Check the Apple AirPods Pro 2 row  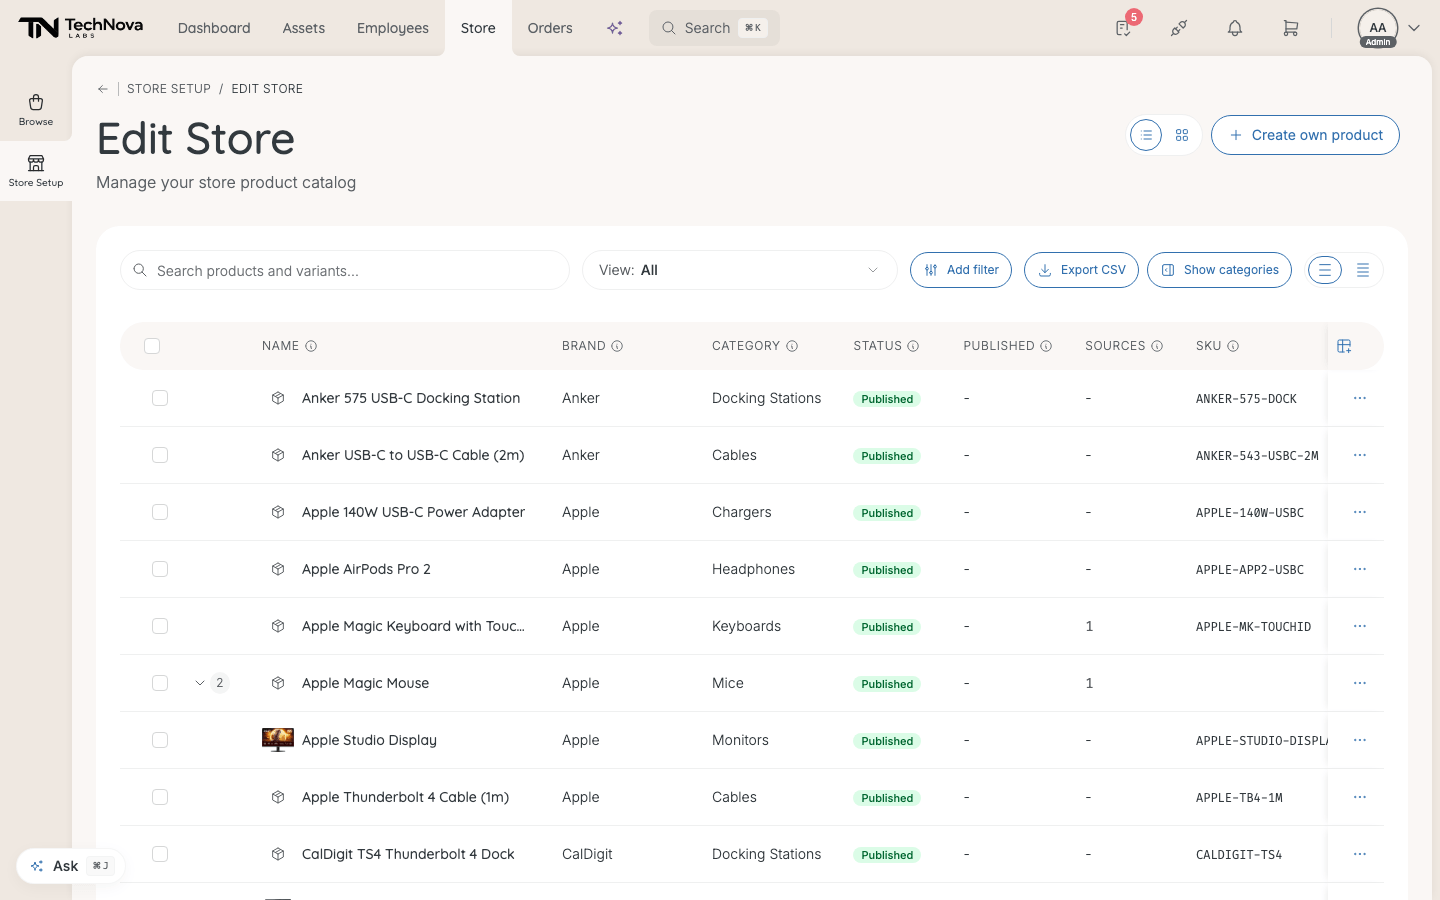coord(160,569)
